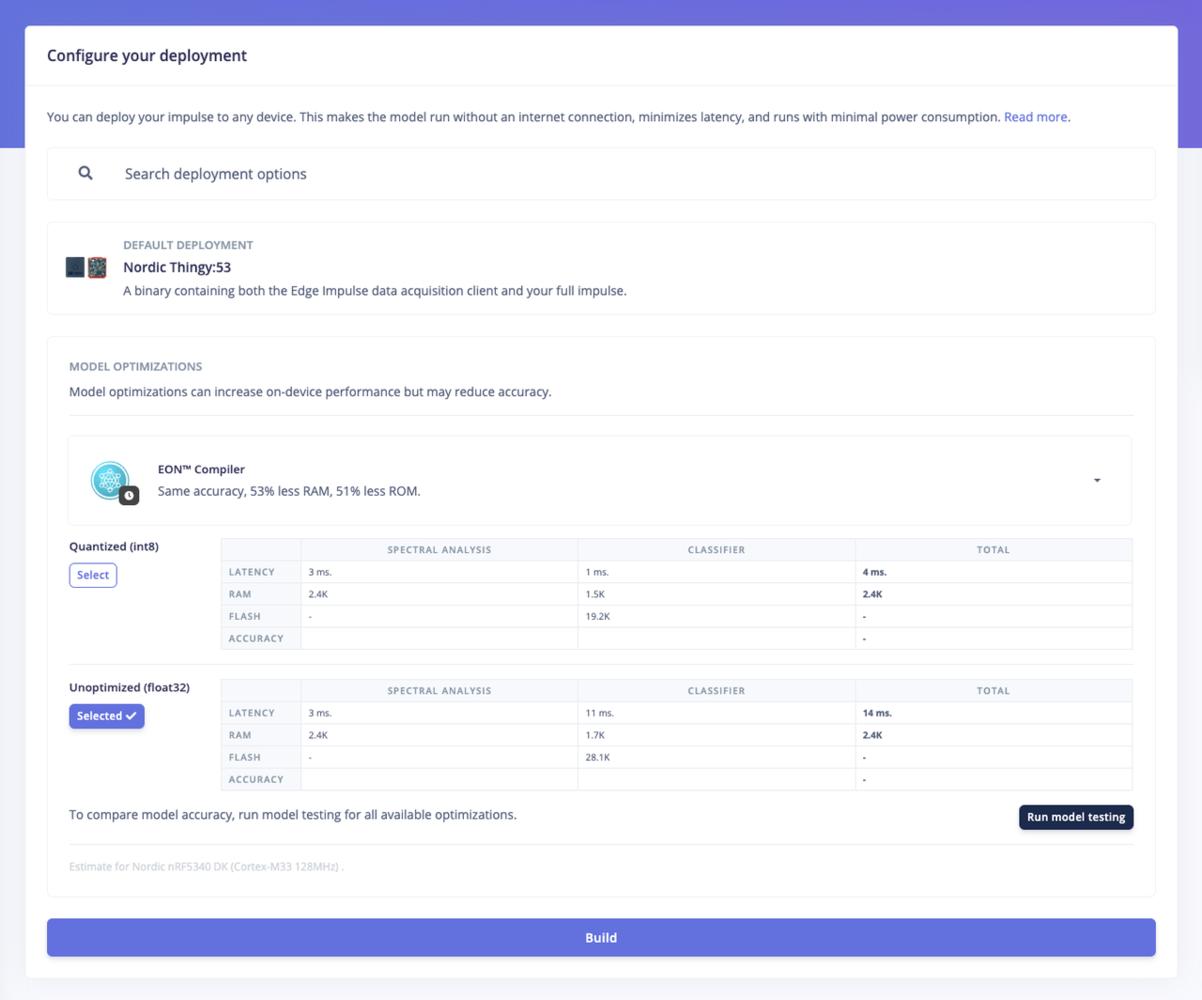Click the MODEL OPTIMIZATIONS heading
Viewport: 1202px width, 1000px height.
point(135,367)
